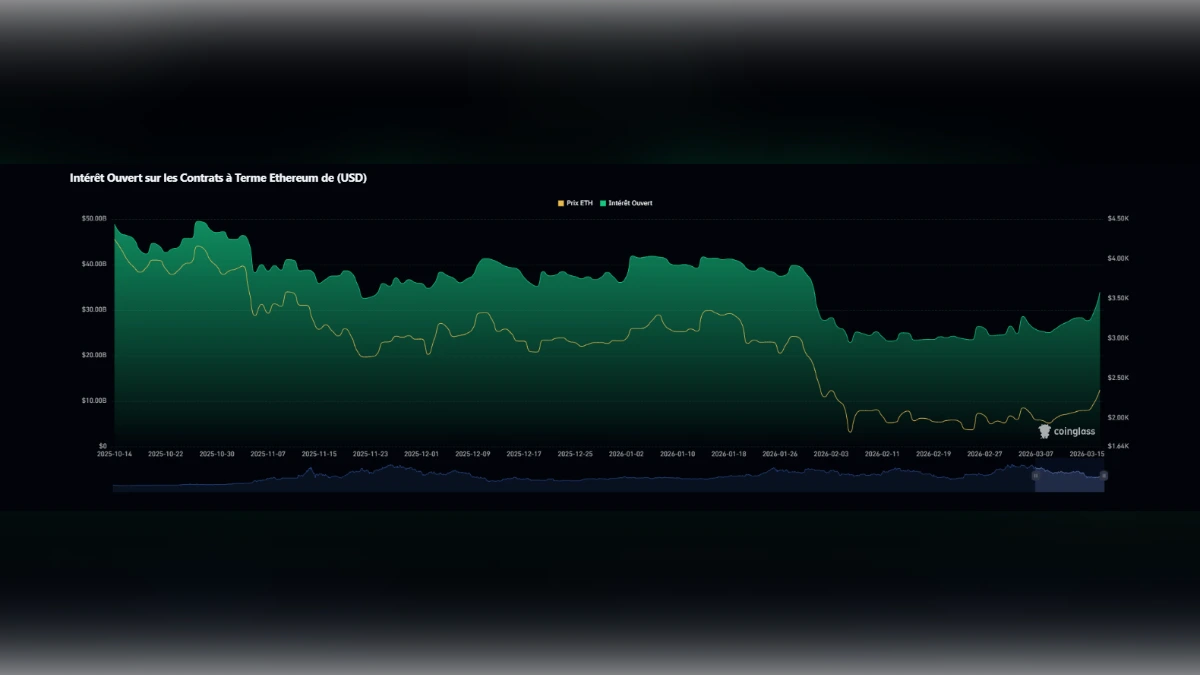
Task: Select the 2025-10-14 date label
Action: tap(113, 451)
